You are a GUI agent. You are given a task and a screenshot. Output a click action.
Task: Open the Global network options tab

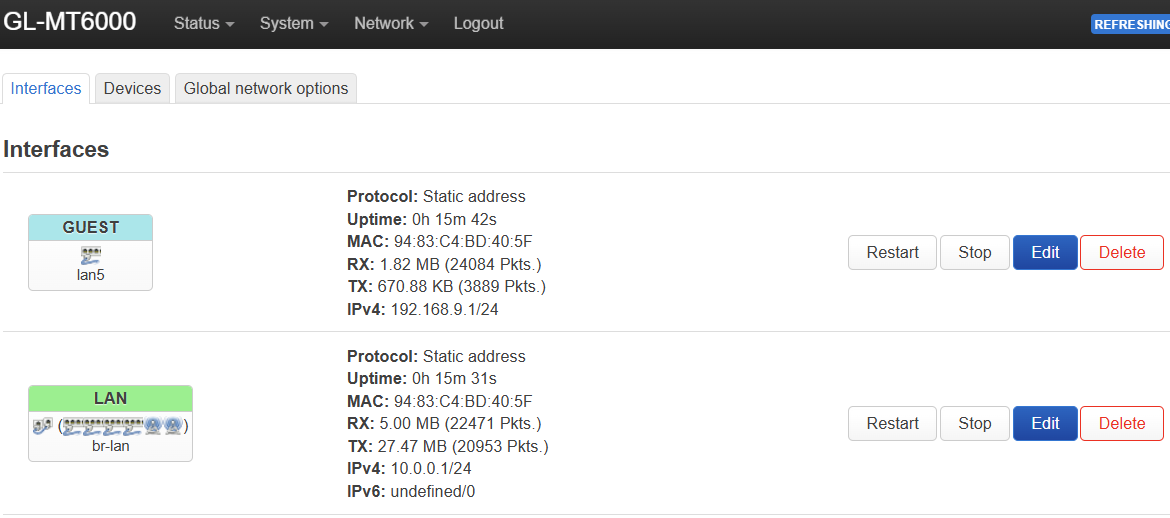click(x=266, y=88)
